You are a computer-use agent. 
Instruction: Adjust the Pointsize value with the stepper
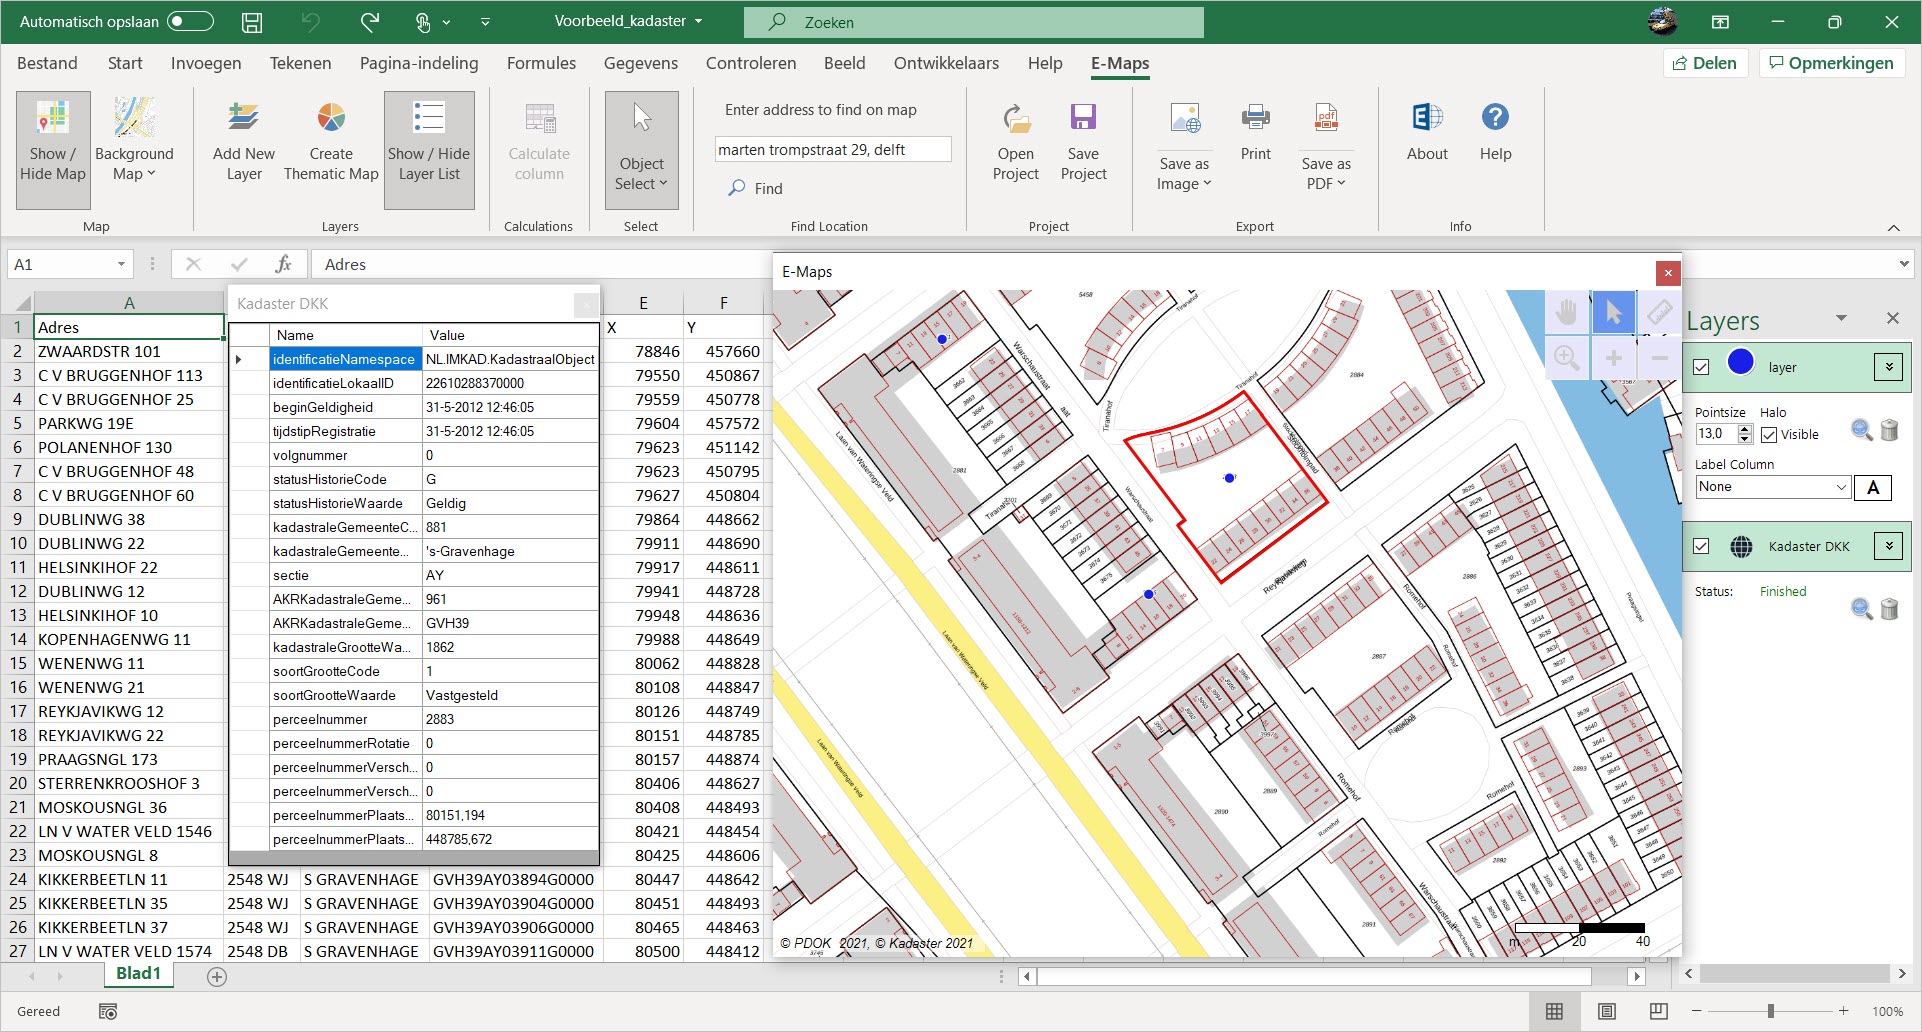coord(1744,434)
